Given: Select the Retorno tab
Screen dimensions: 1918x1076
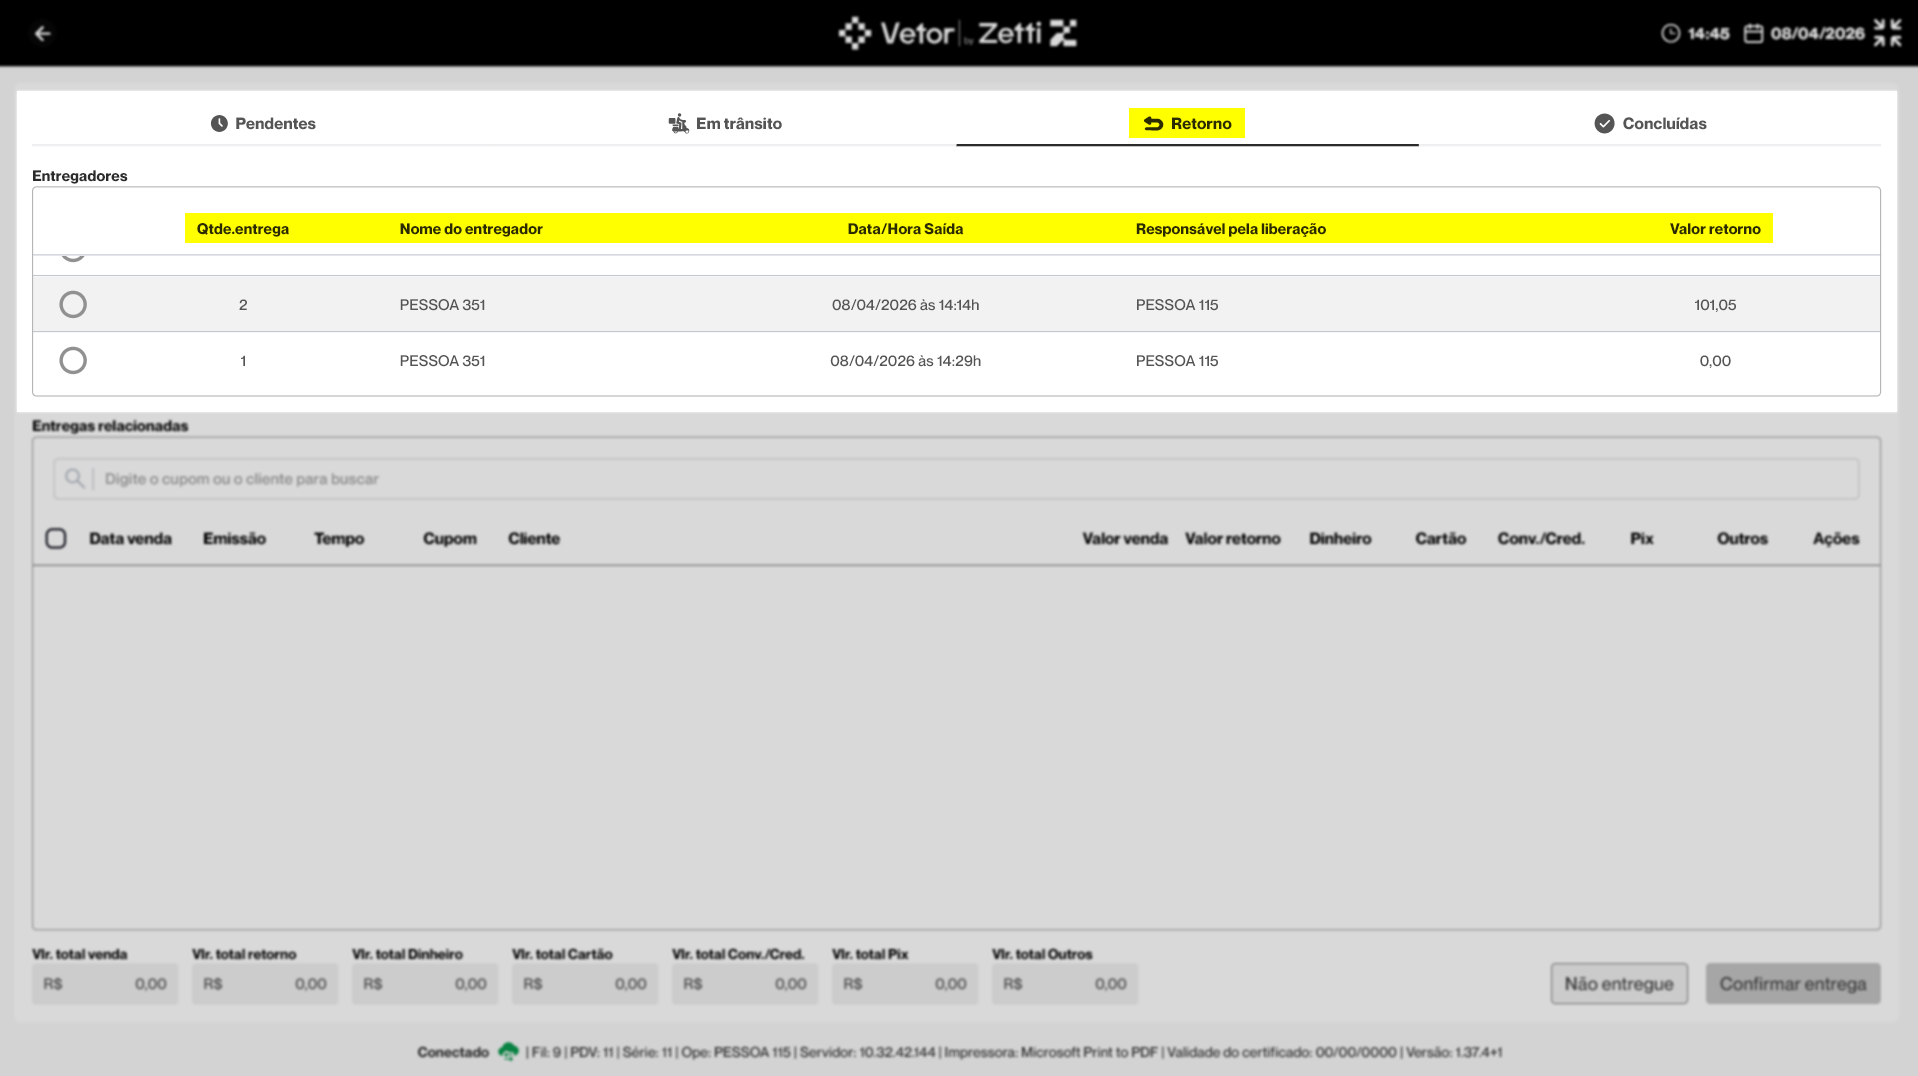Looking at the screenshot, I should (x=1187, y=123).
